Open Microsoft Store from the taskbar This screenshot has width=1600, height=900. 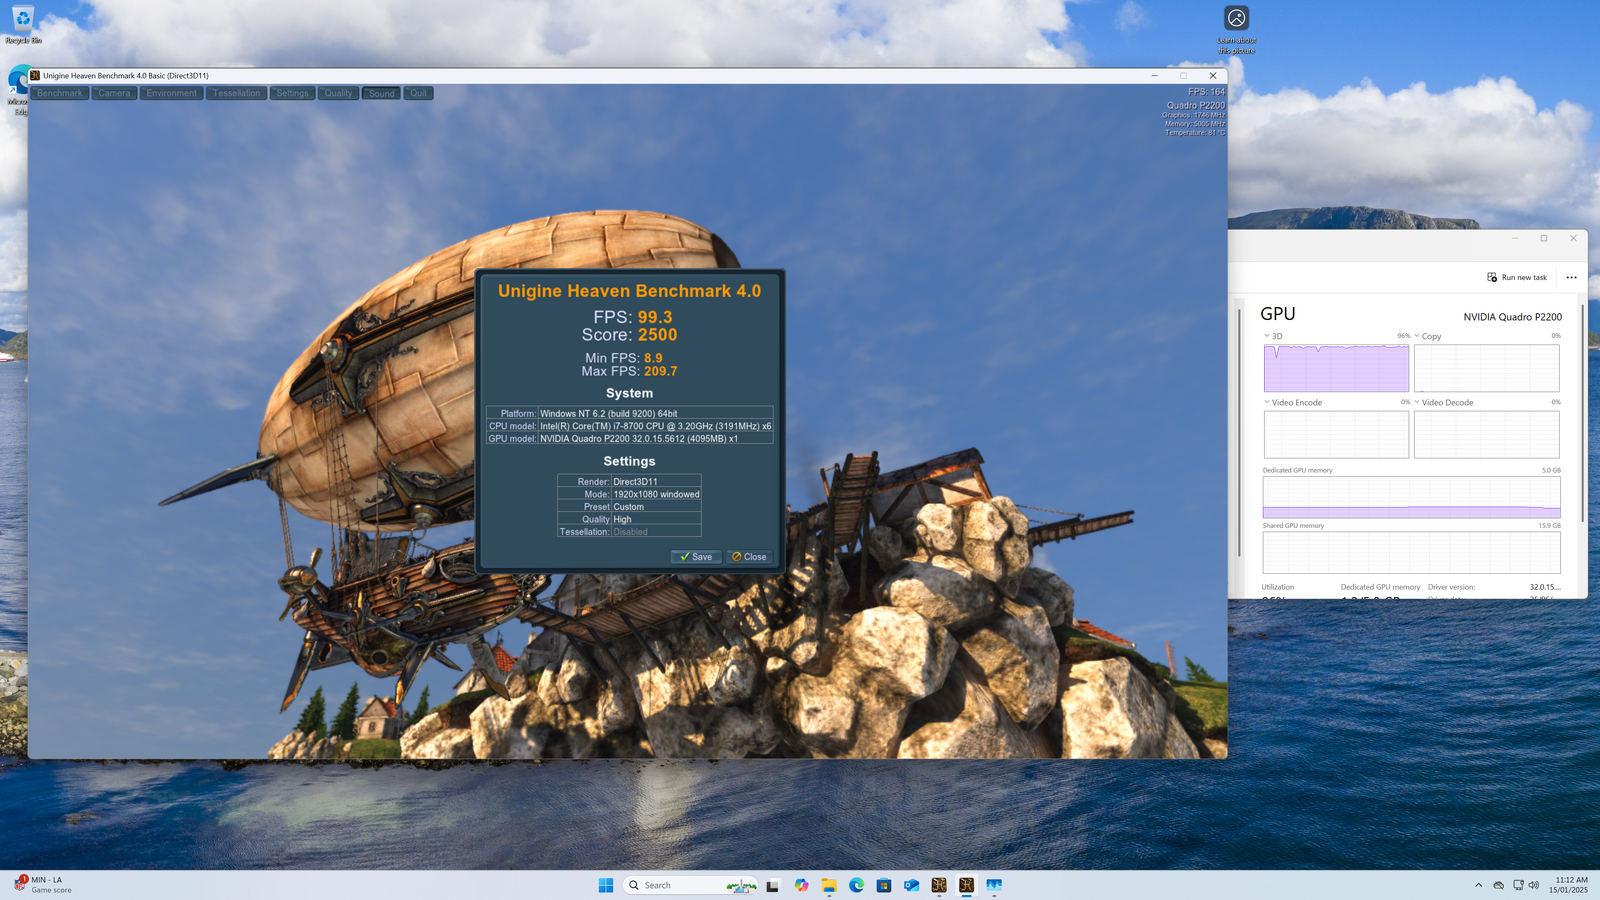[884, 885]
